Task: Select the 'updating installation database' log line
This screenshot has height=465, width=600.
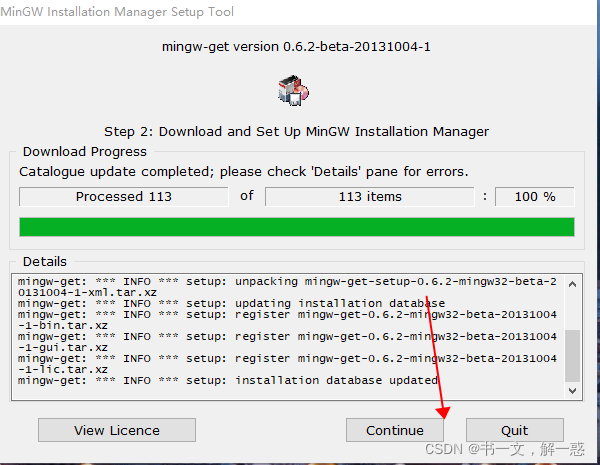Action: (x=340, y=303)
